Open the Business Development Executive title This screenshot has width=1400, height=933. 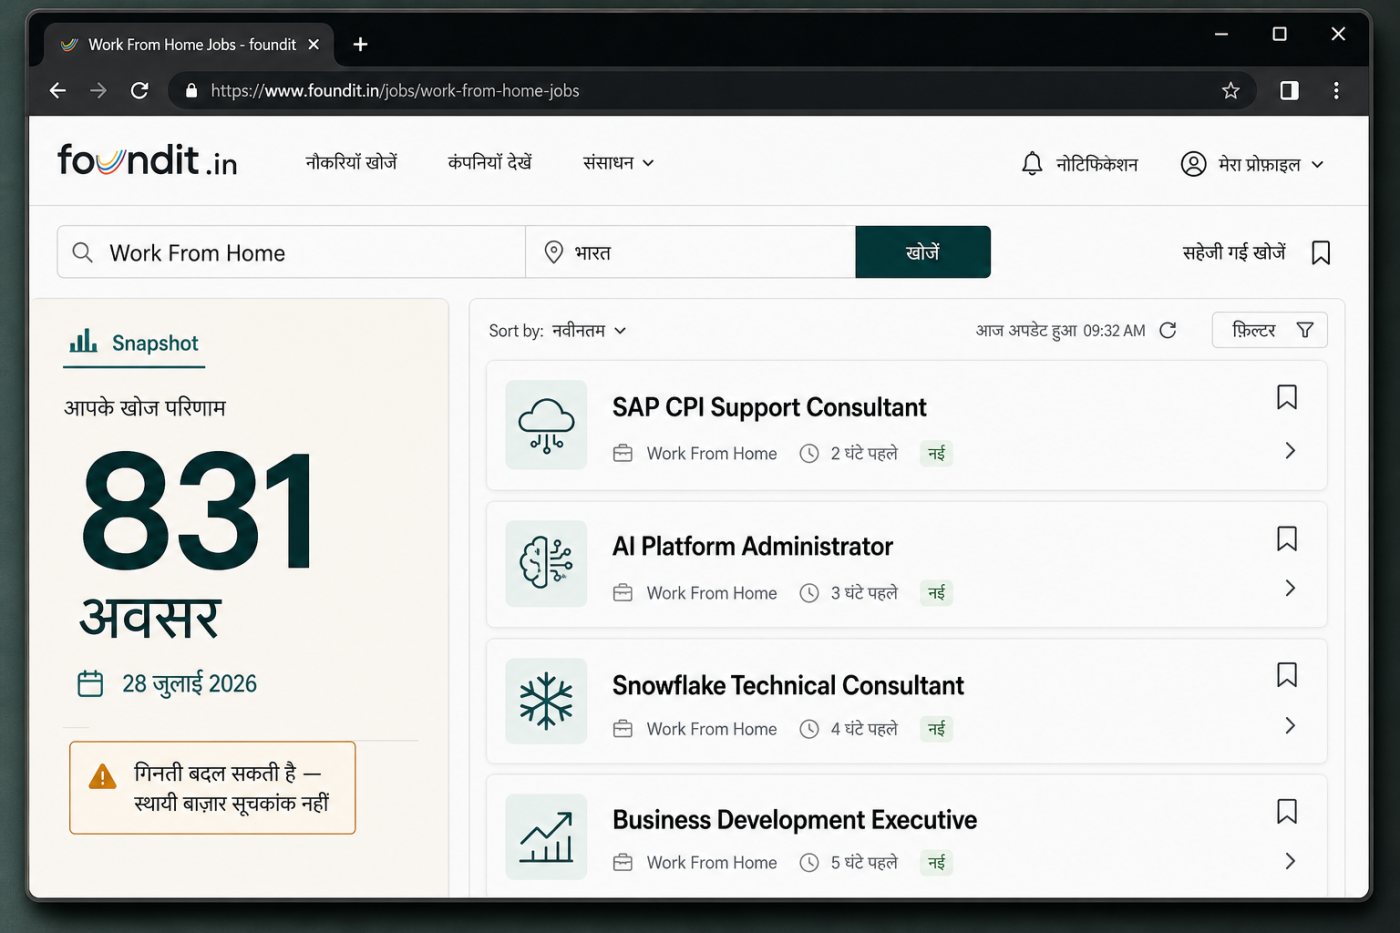[794, 820]
